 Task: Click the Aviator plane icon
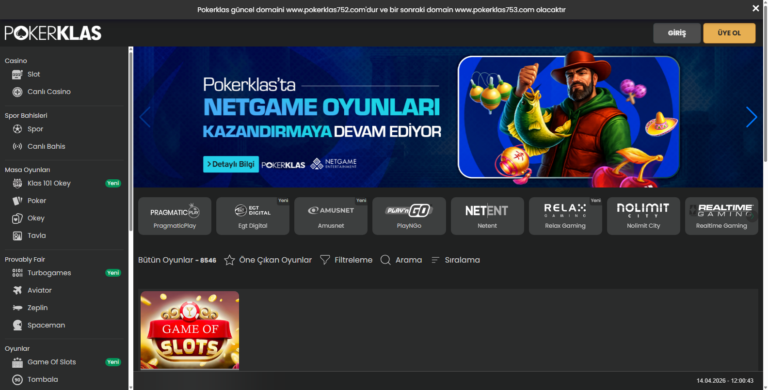pyautogui.click(x=17, y=291)
